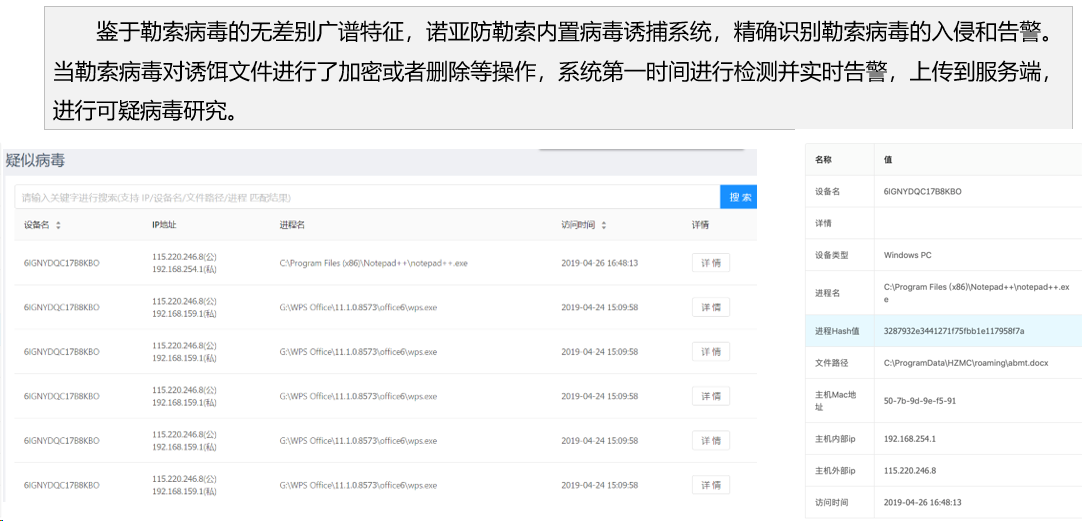
Task: Sort by 访问时间 using its sort arrows
Action: (604, 225)
